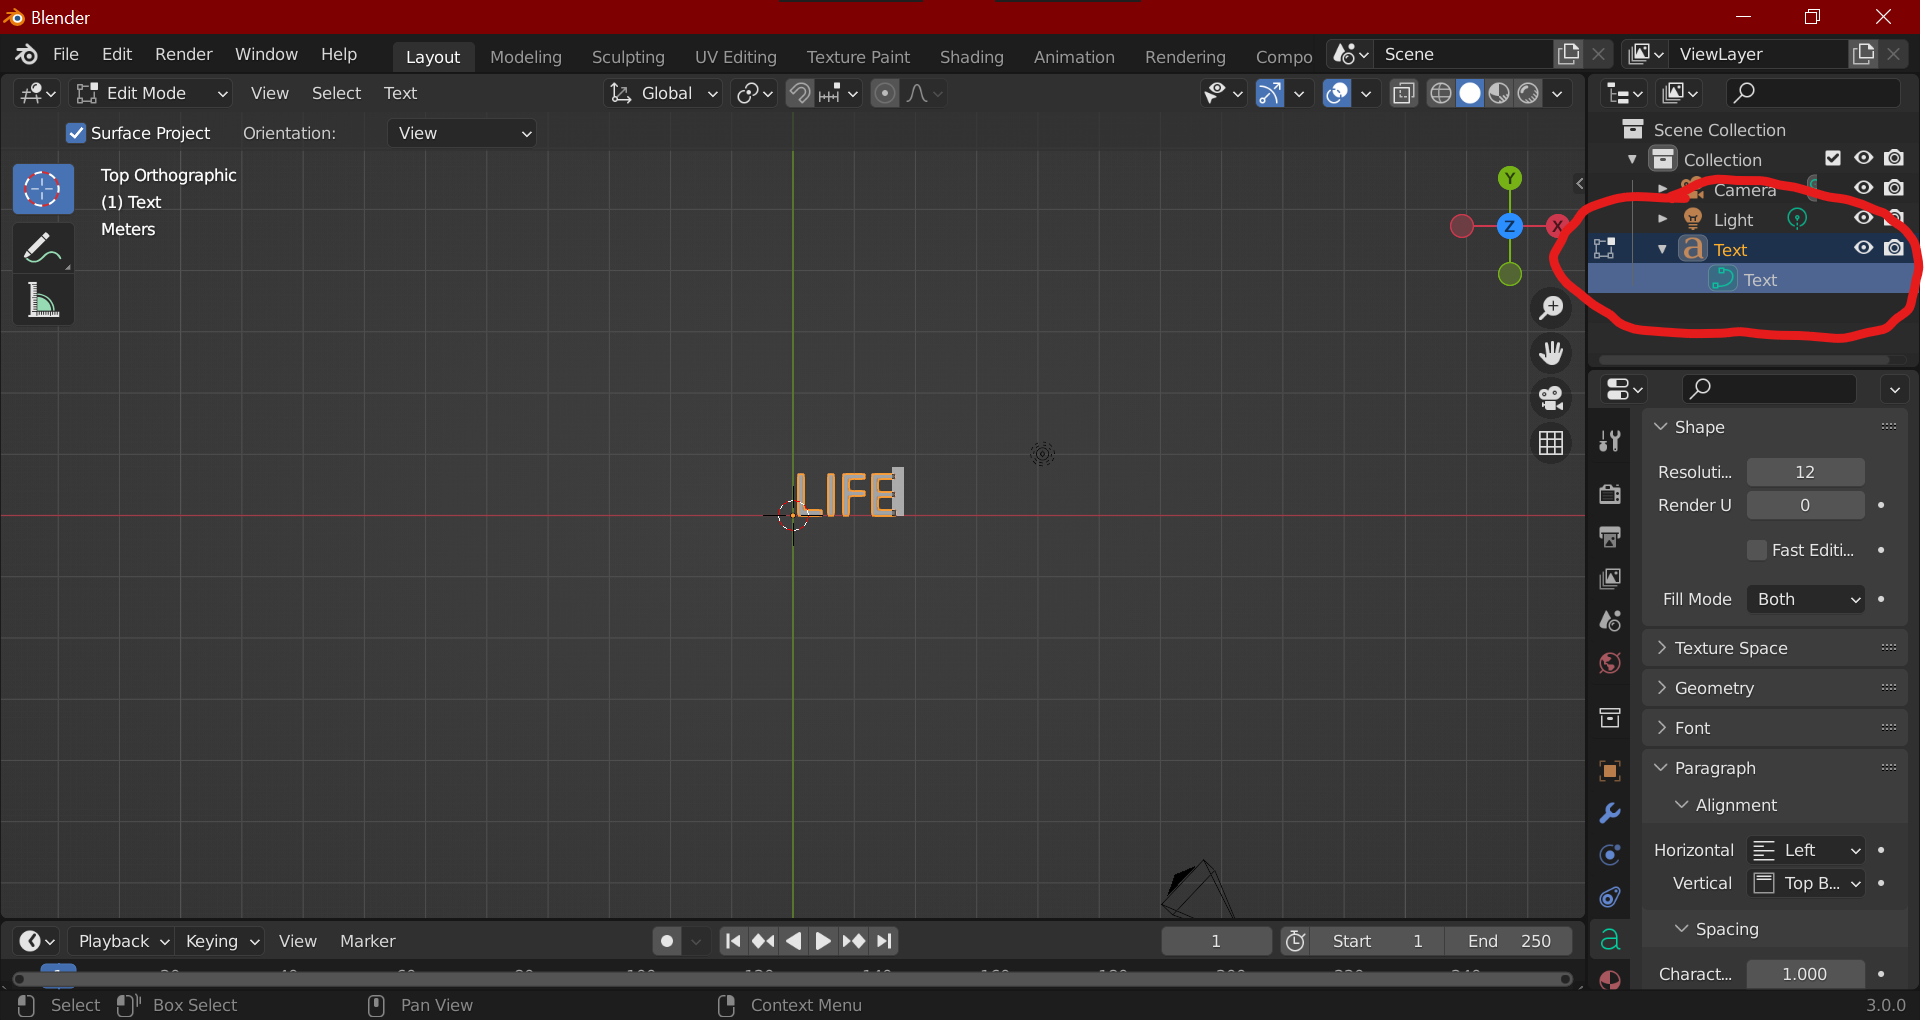Select wireframe viewport shading
Screen dimensions: 1925x1020
[x=1441, y=93]
